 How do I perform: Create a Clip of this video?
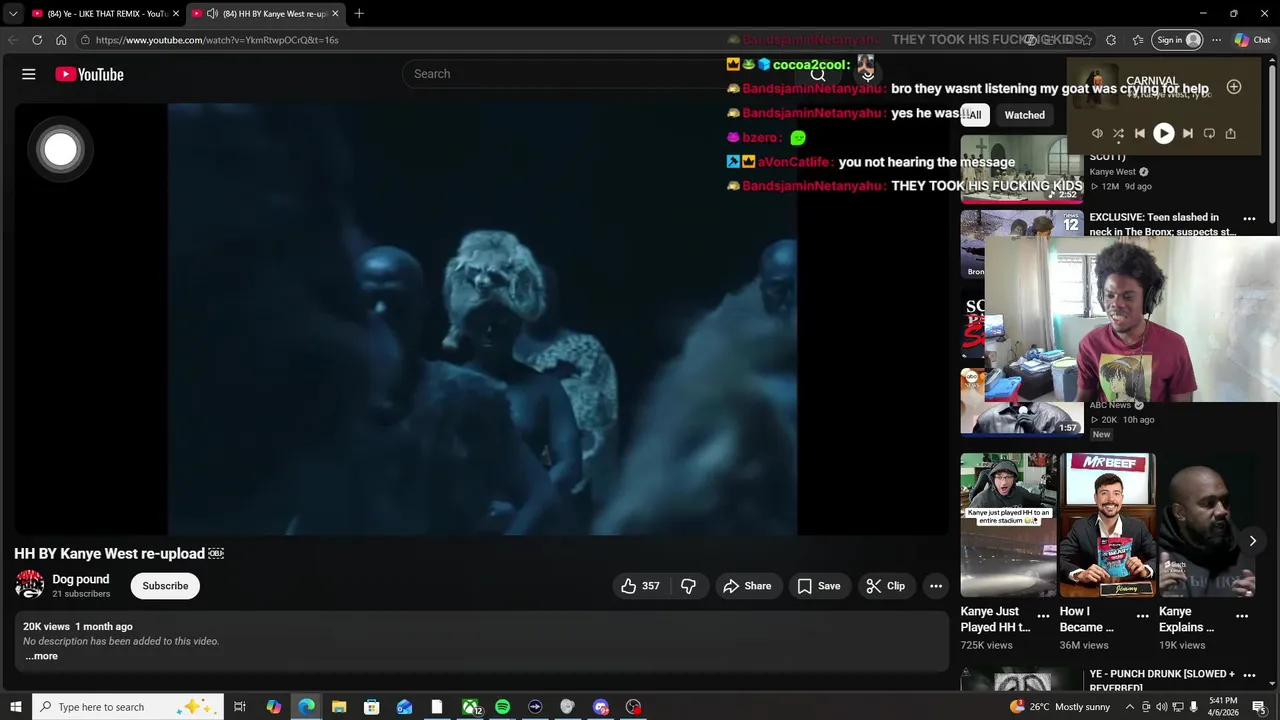pyautogui.click(x=886, y=586)
